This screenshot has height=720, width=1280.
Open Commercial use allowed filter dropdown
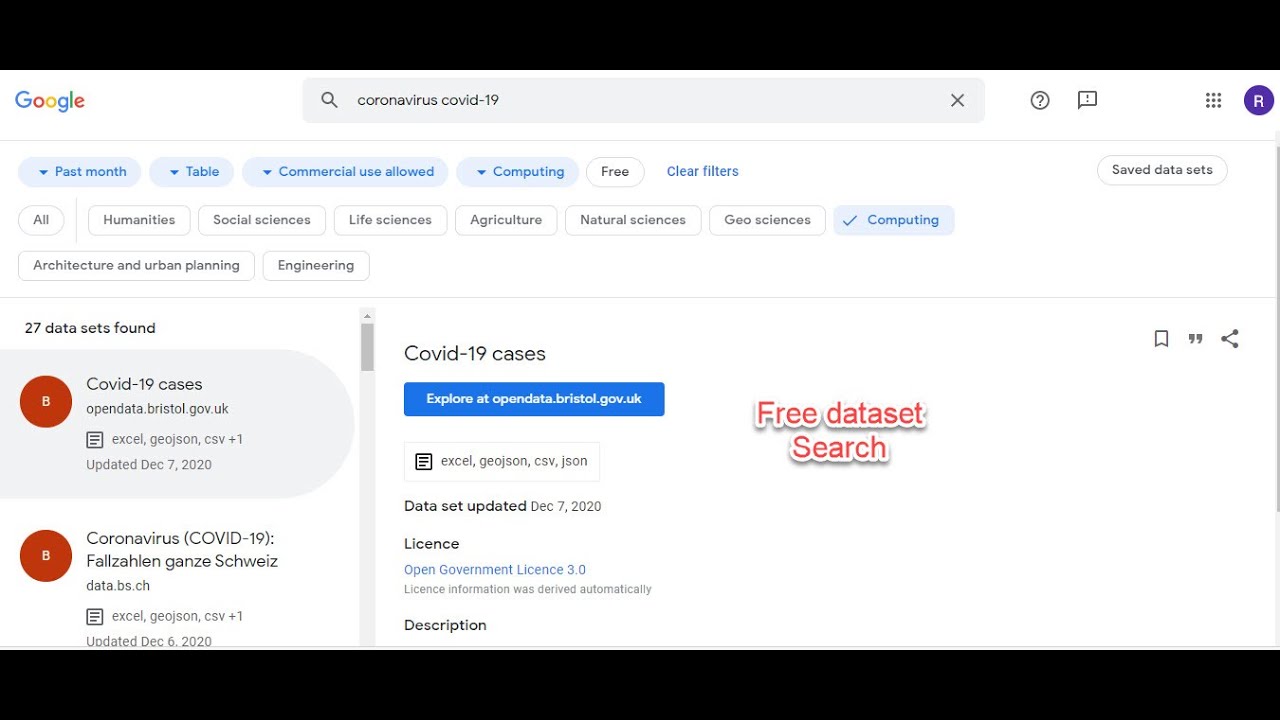tap(345, 172)
